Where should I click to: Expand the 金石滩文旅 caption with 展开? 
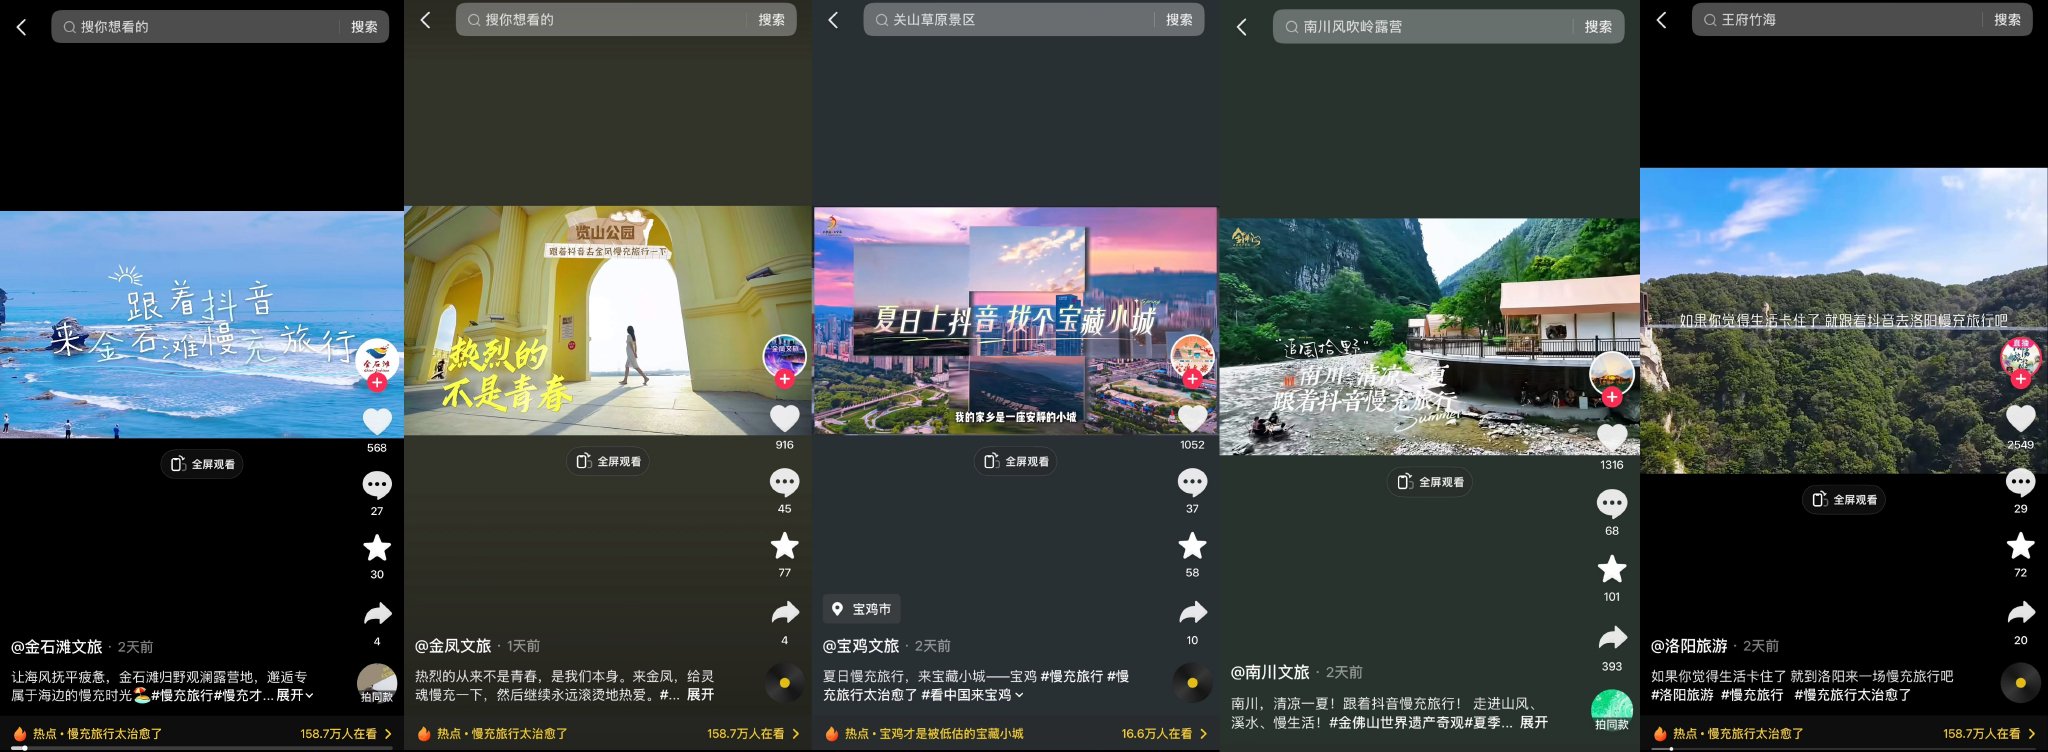click(x=294, y=695)
